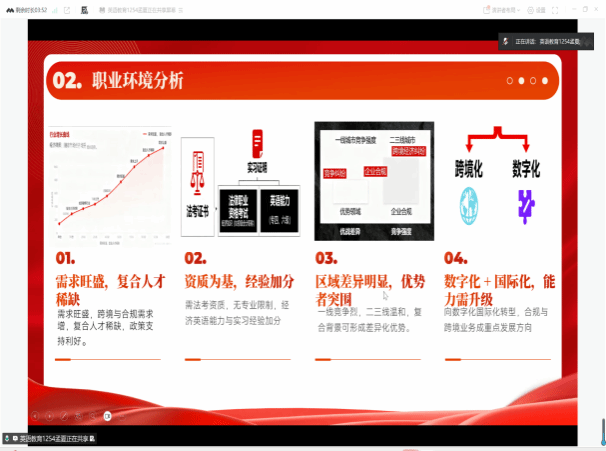This screenshot has width=606, height=451.
Task: Click the 职业环境分析 slide title
Action: coord(137,81)
